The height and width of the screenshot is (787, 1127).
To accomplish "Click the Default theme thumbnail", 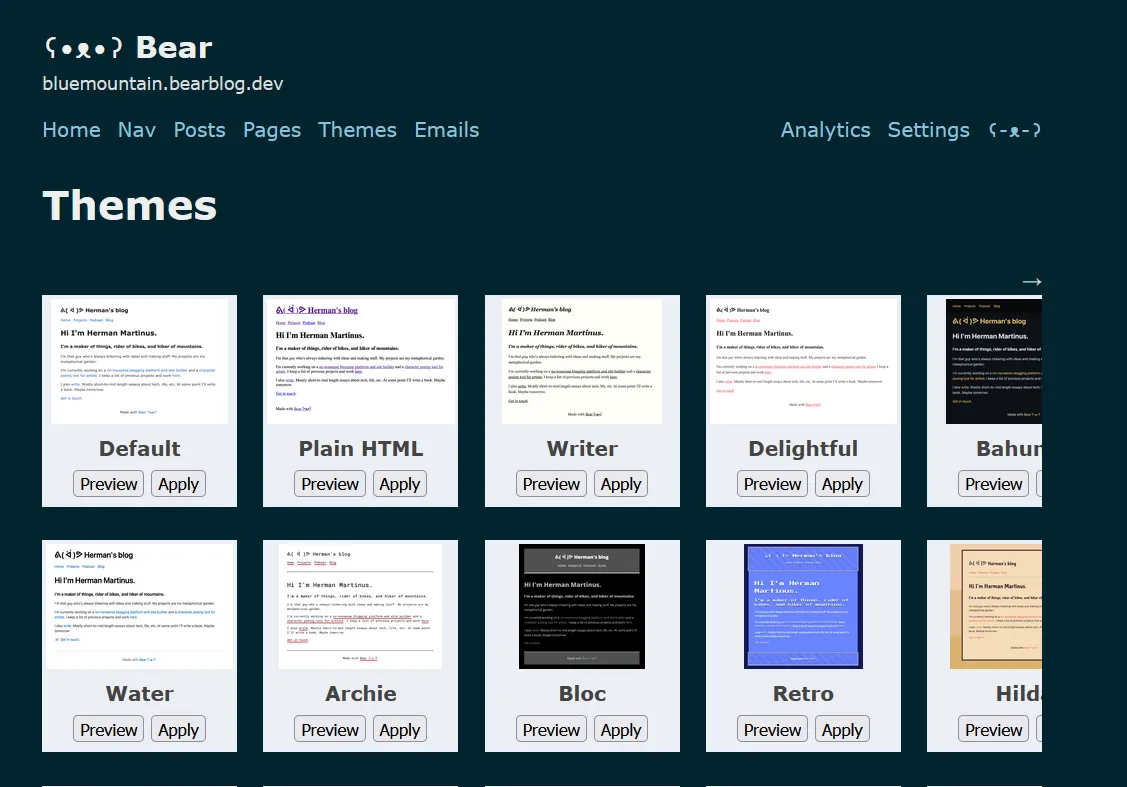I will pos(139,362).
